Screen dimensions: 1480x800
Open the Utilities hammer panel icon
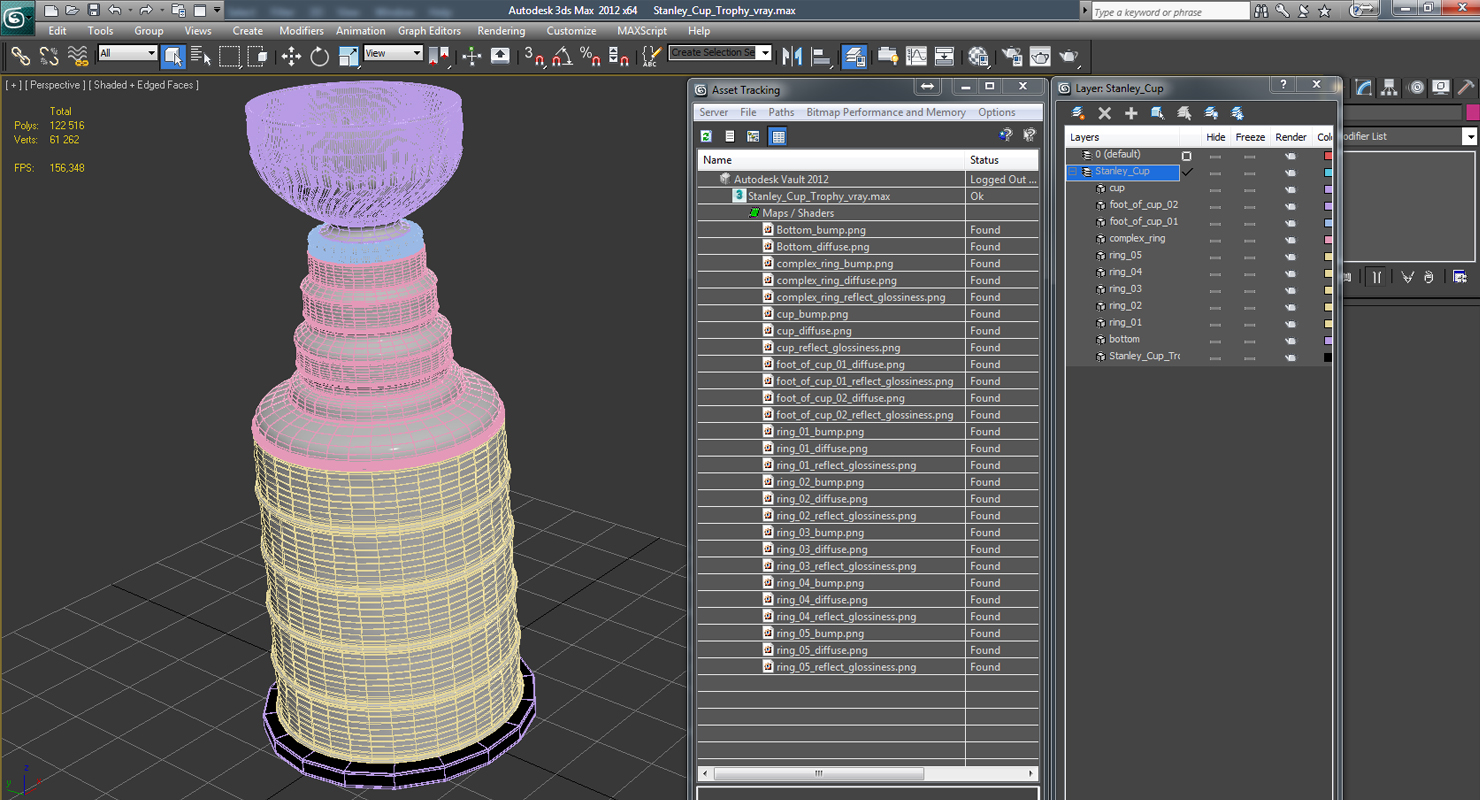[x=1466, y=88]
